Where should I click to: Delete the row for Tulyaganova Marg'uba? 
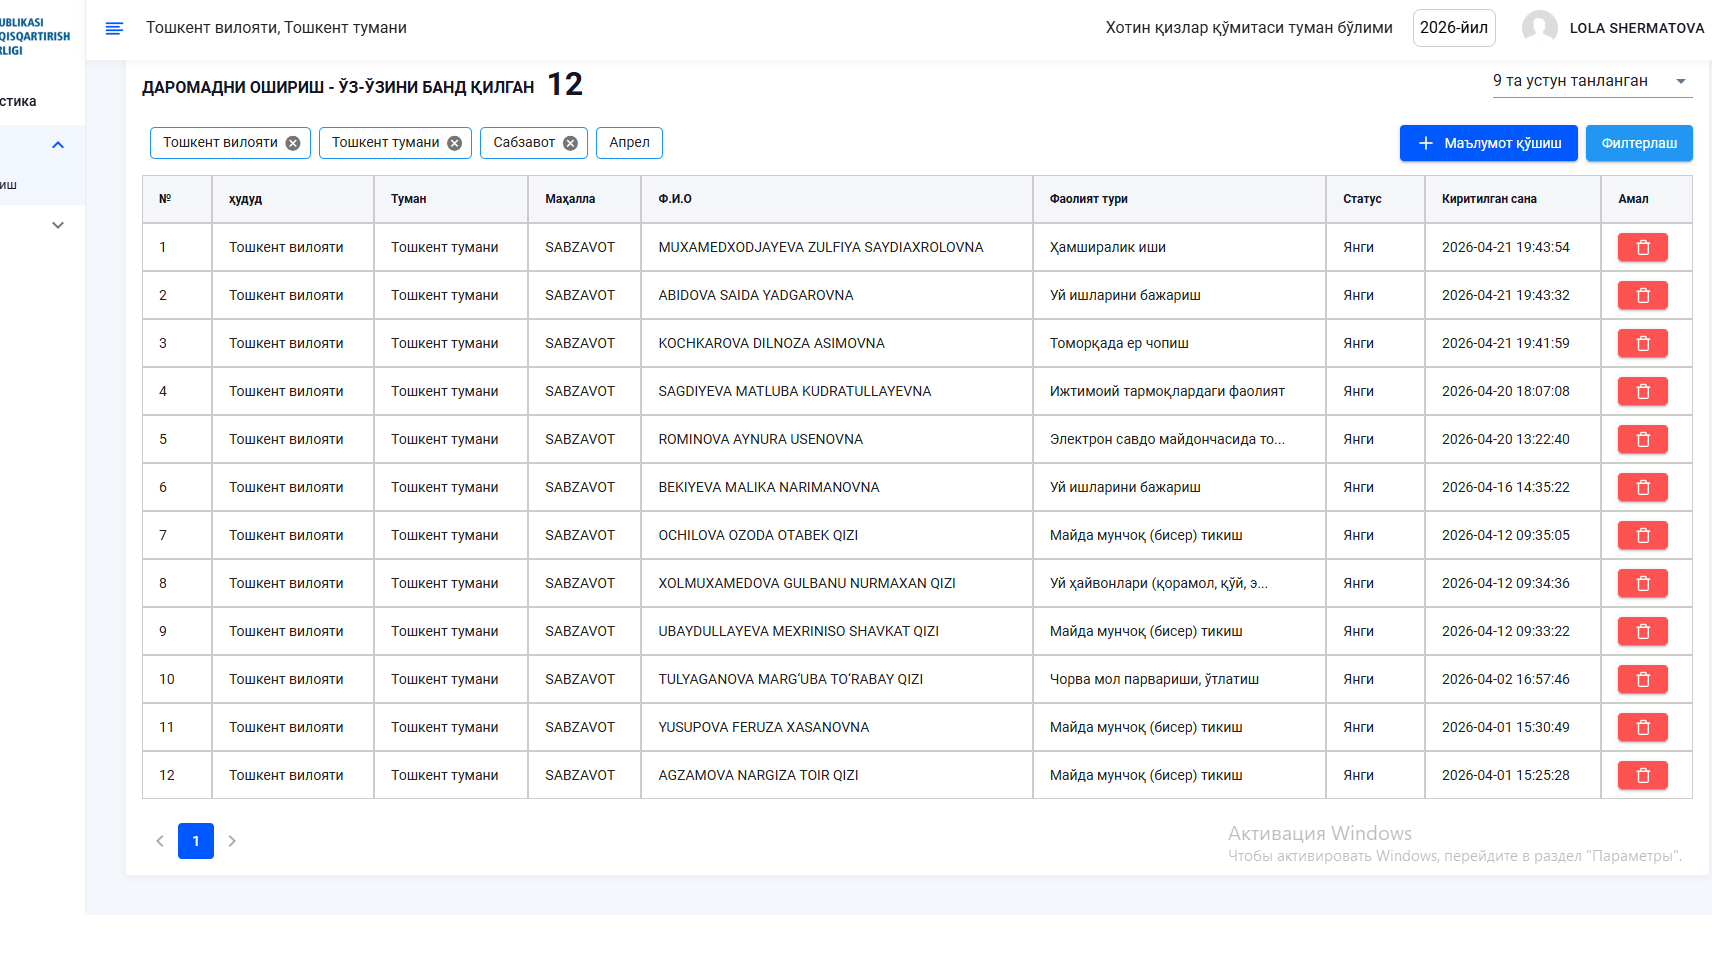click(1642, 679)
